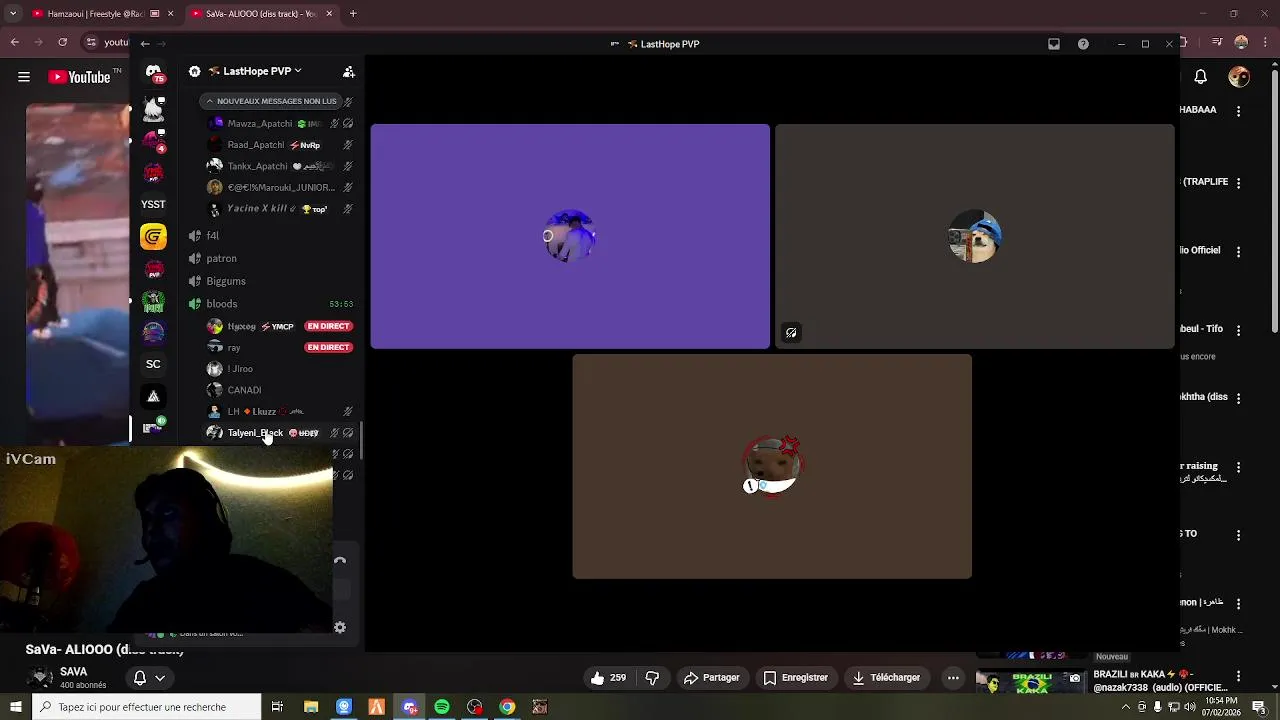Open the triangle logo server icon
1280x720 pixels.
point(153,396)
